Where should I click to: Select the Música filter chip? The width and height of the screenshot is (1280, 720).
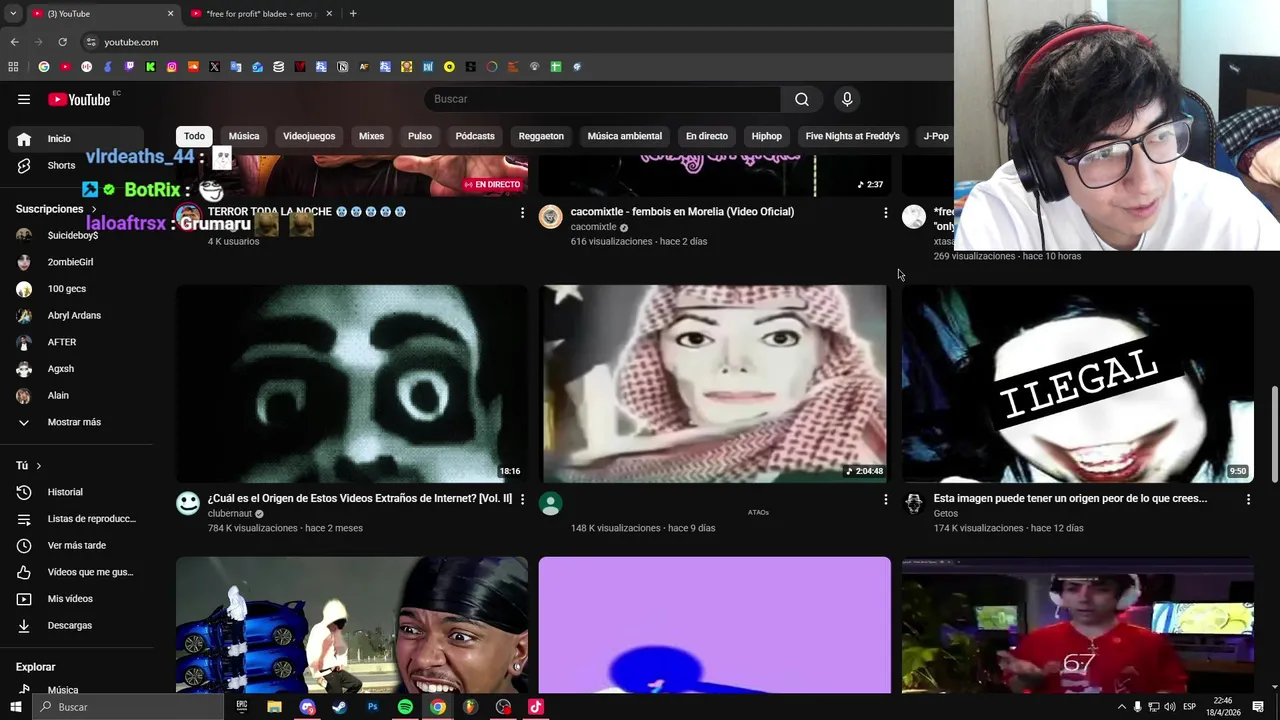tap(244, 136)
